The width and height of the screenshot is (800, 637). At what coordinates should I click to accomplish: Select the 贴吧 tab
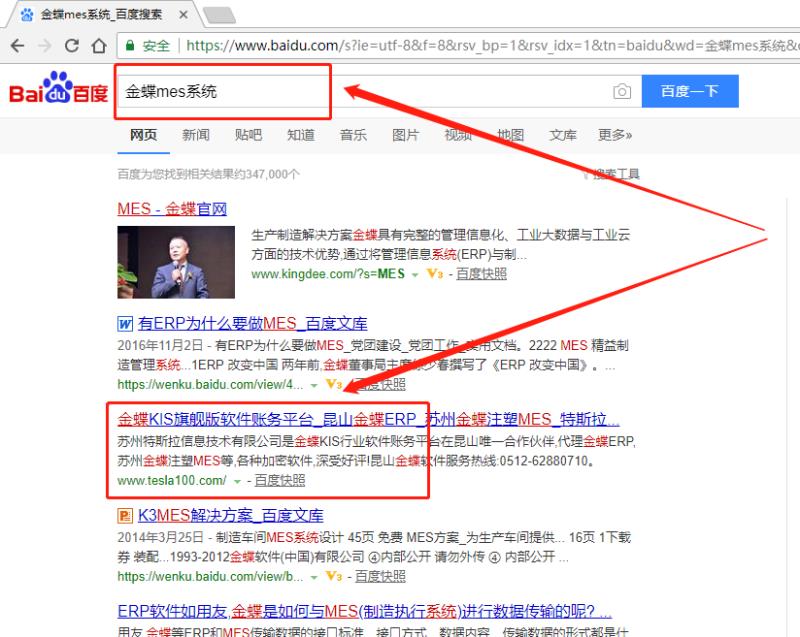coord(248,135)
